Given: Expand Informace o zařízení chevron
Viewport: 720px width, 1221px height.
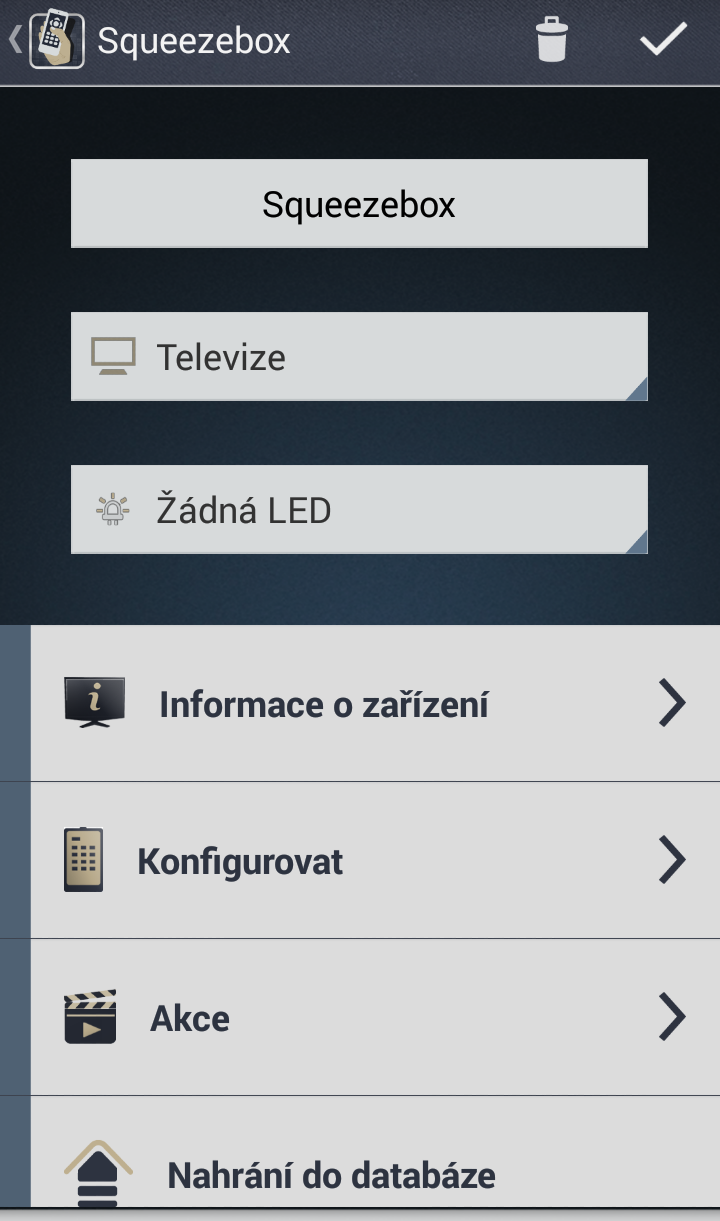Looking at the screenshot, I should coord(672,702).
